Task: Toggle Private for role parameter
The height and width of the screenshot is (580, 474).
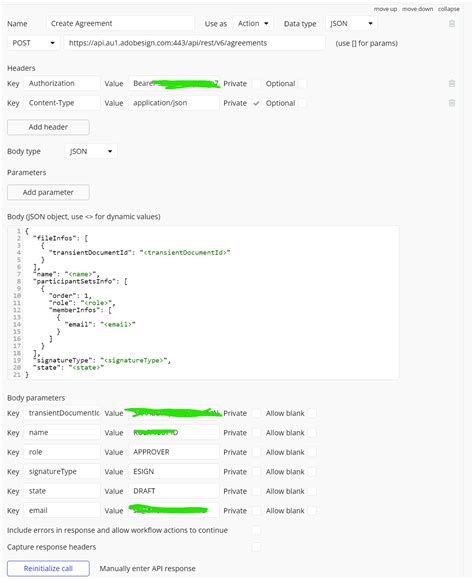Action: point(256,452)
